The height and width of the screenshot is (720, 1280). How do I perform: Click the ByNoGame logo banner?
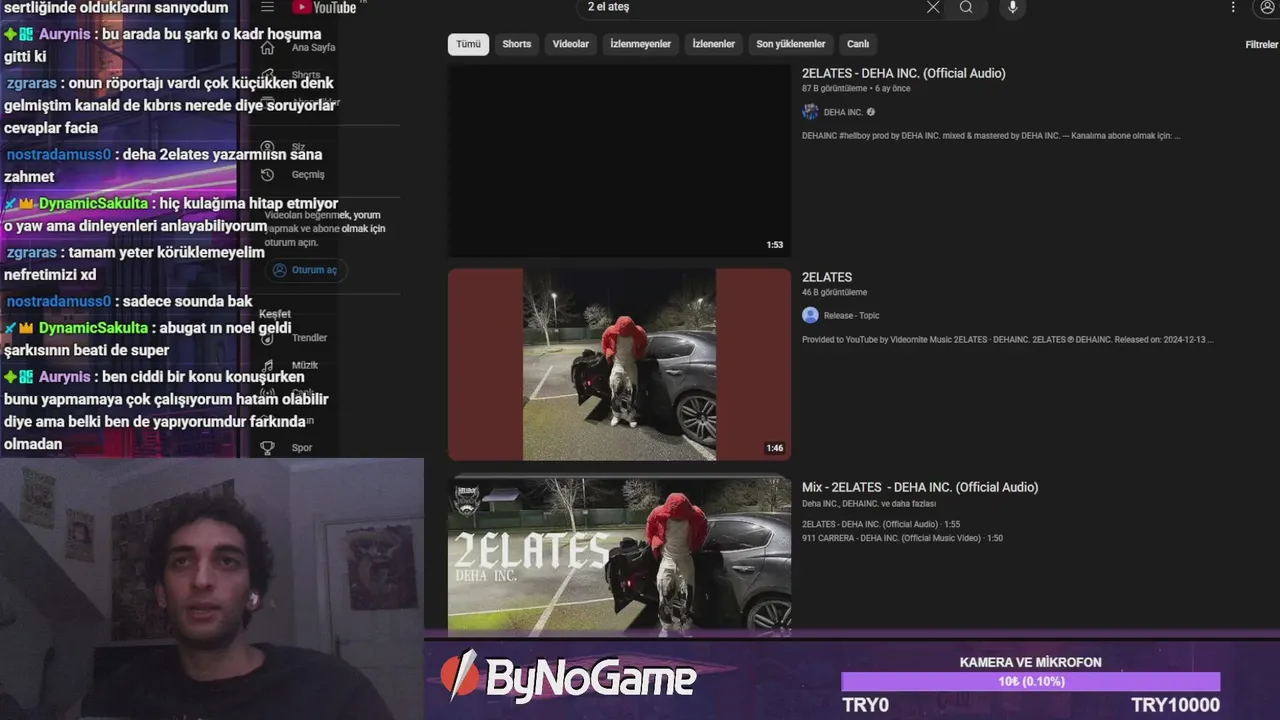[x=569, y=677]
